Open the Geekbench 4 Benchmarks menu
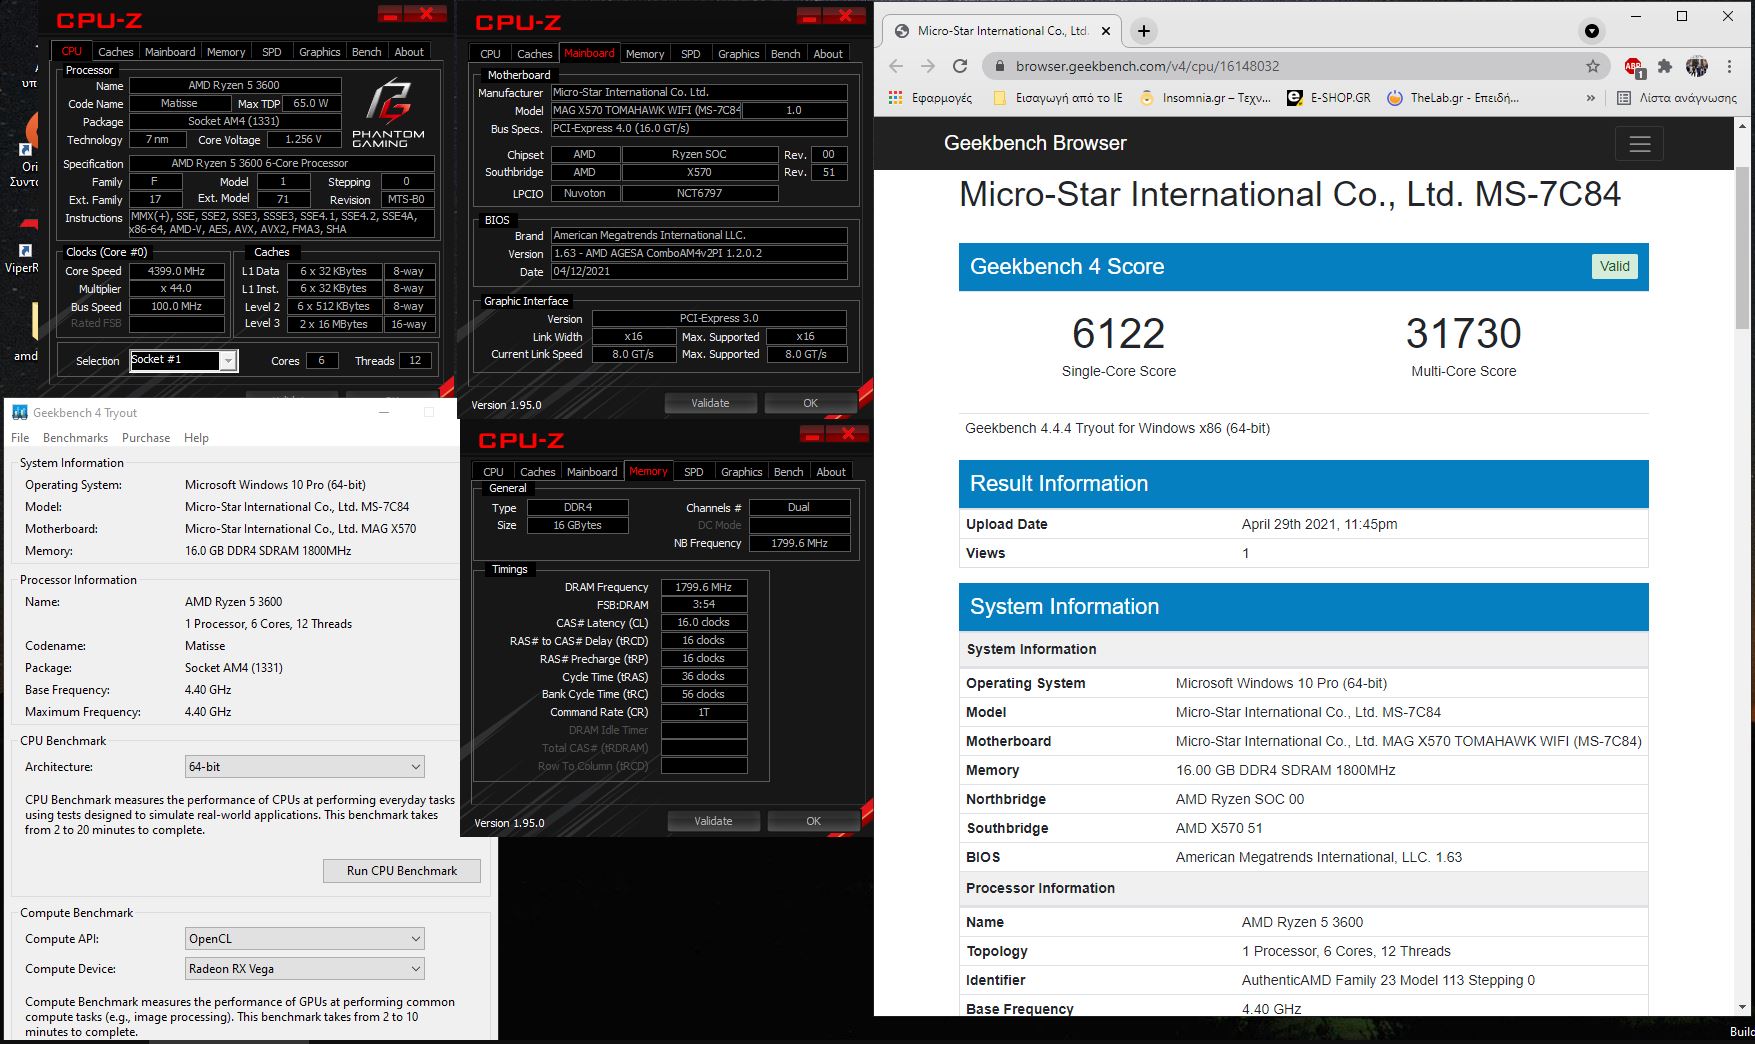 (x=75, y=438)
